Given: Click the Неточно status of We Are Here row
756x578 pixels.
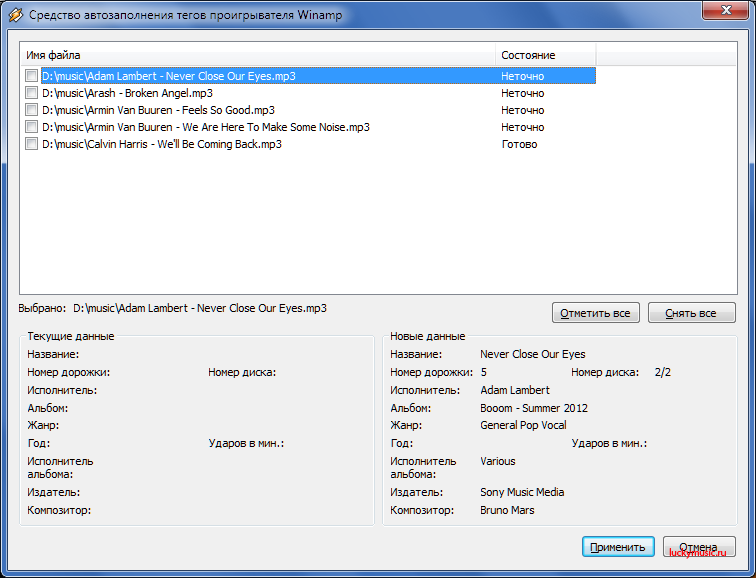Looking at the screenshot, I should (x=523, y=127).
